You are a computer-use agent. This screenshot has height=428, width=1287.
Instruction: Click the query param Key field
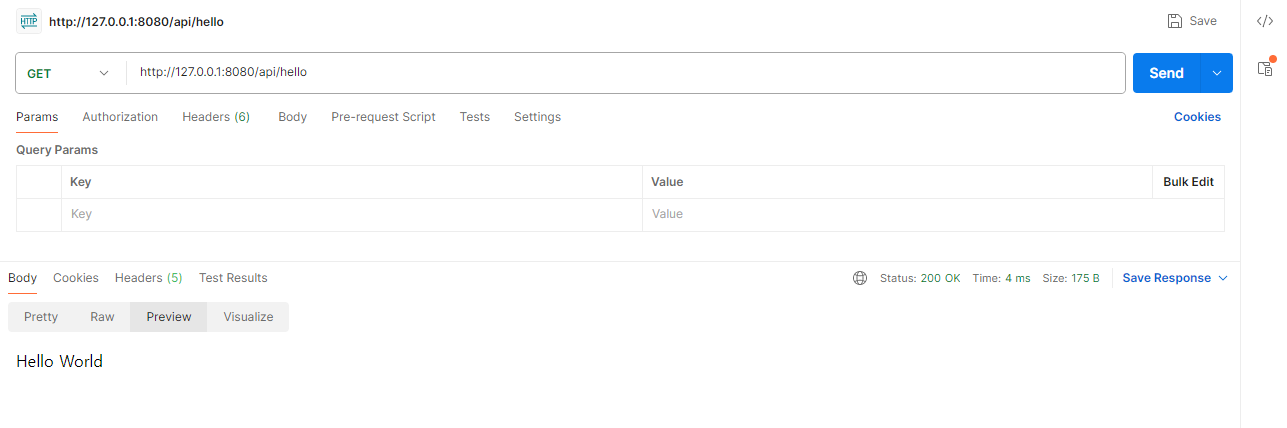point(350,214)
